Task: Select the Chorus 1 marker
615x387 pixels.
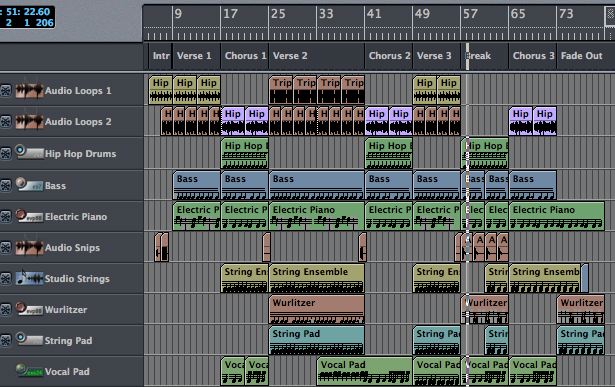Action: (x=244, y=56)
